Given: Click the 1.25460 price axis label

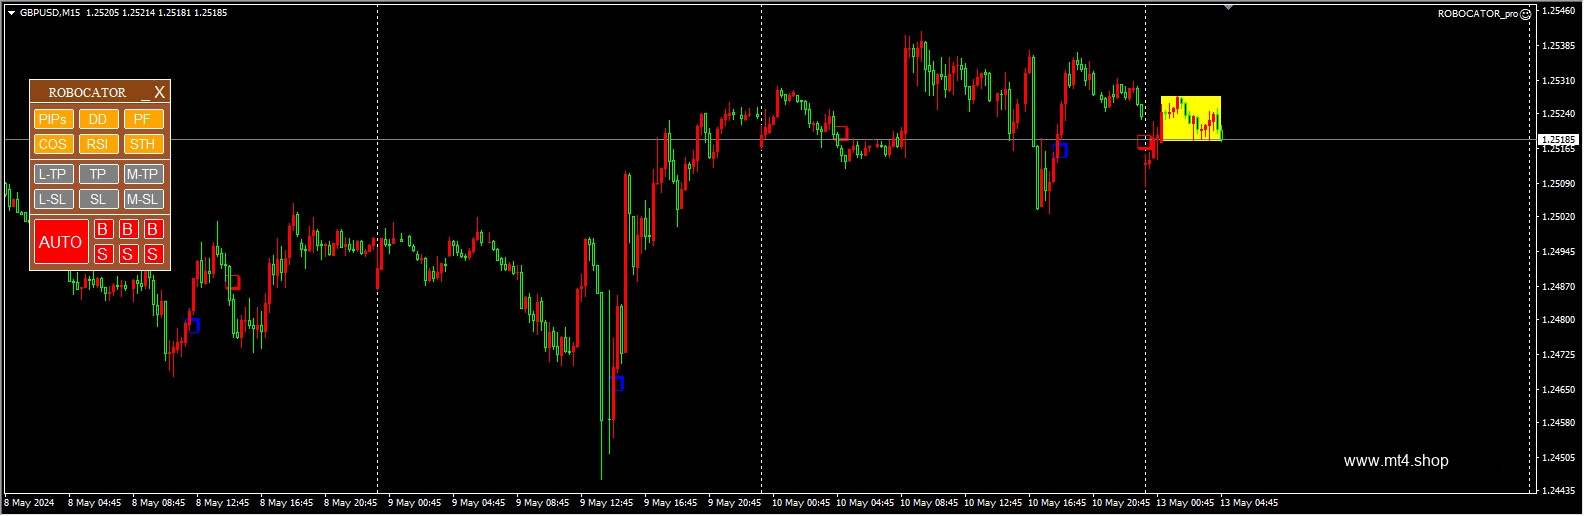Looking at the screenshot, I should pyautogui.click(x=1559, y=11).
